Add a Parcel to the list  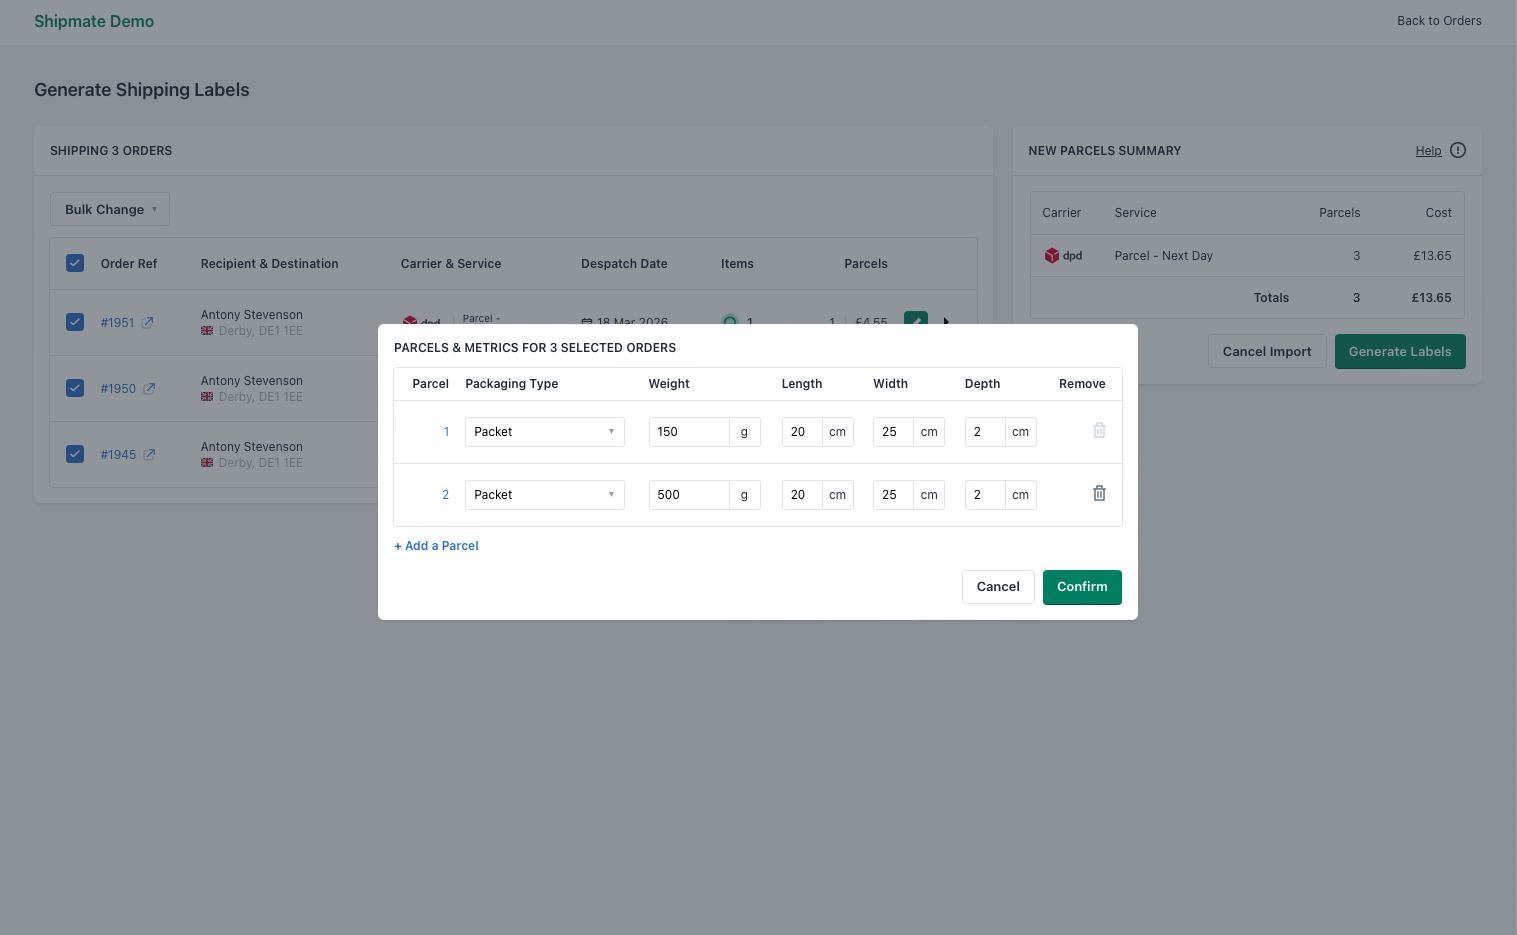click(x=436, y=545)
